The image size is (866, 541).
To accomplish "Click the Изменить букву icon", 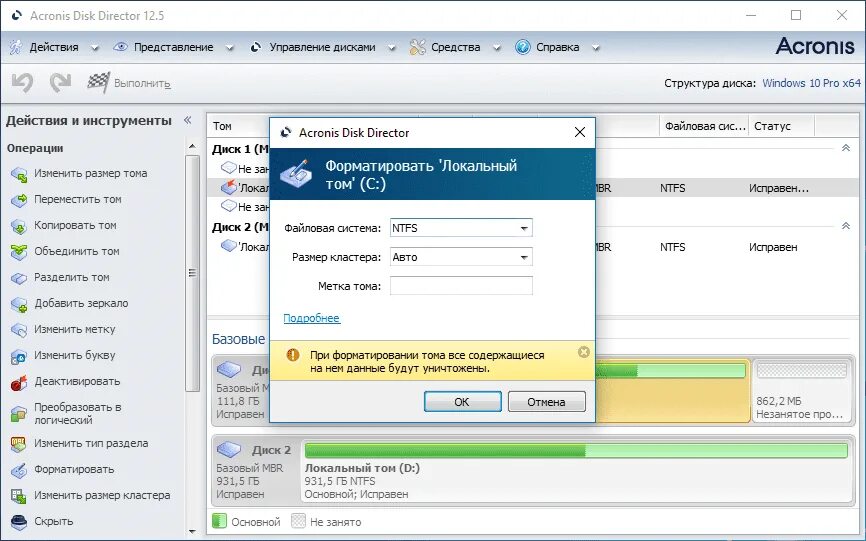I will [x=19, y=356].
